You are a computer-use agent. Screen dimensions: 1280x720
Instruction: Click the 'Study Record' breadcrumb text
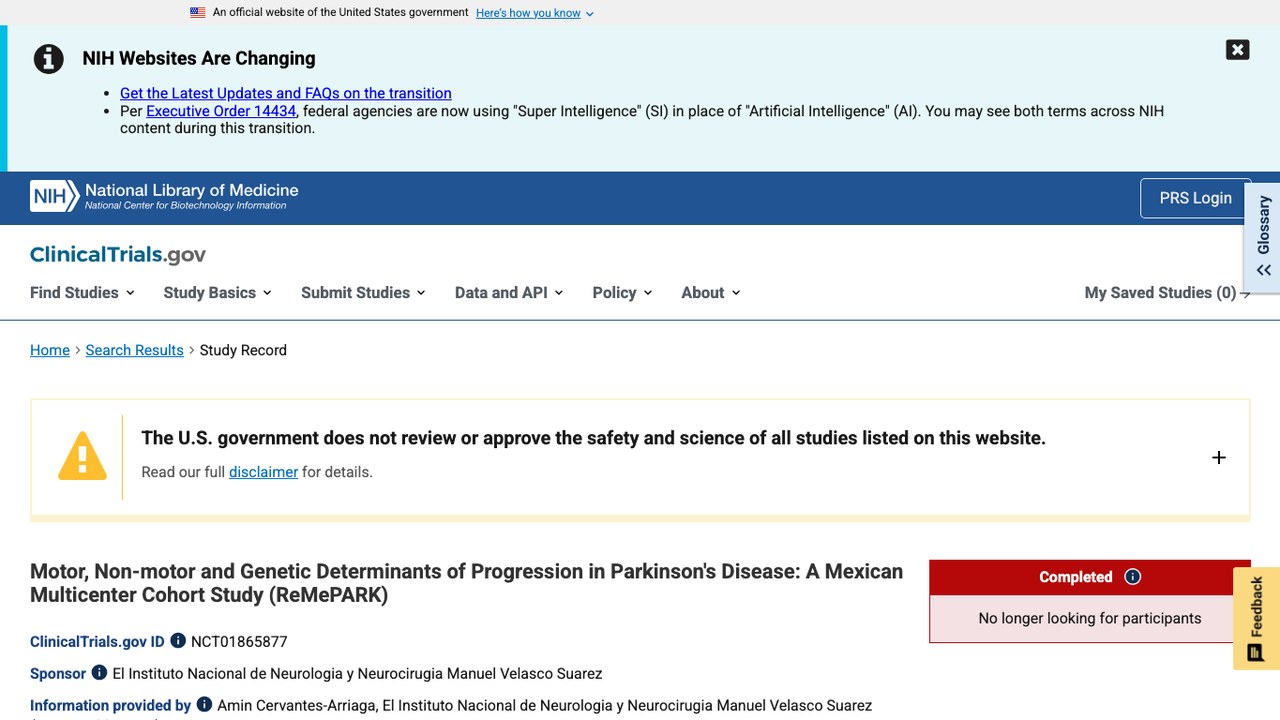pyautogui.click(x=243, y=350)
